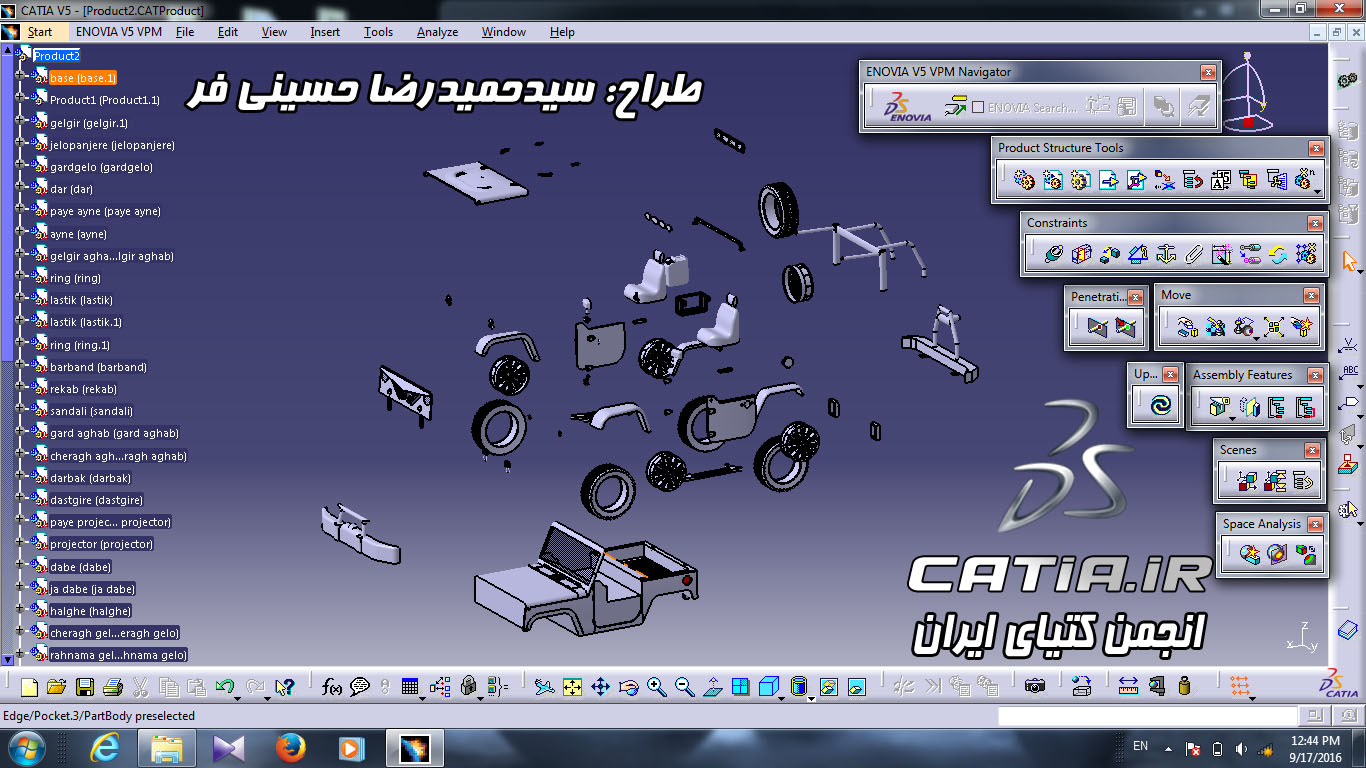The width and height of the screenshot is (1366, 768).
Task: Click the Coincidence Constraint icon
Action: (x=1053, y=254)
